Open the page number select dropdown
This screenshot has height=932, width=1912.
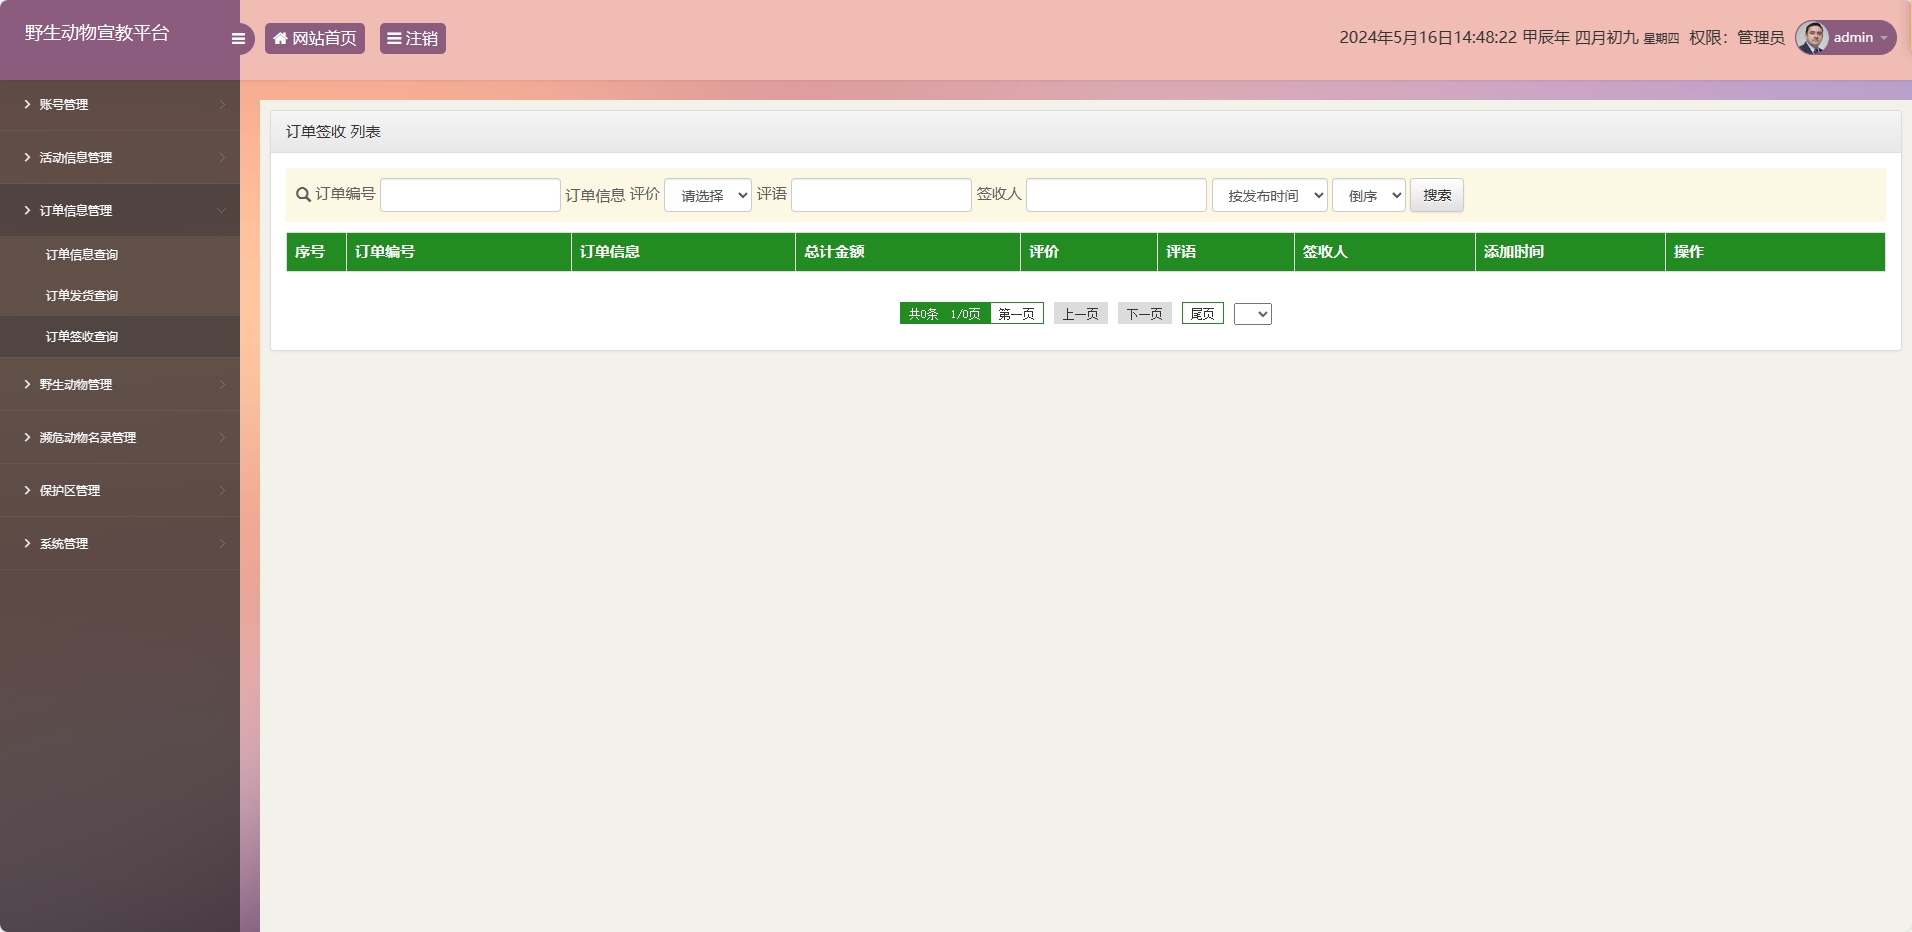pos(1252,314)
